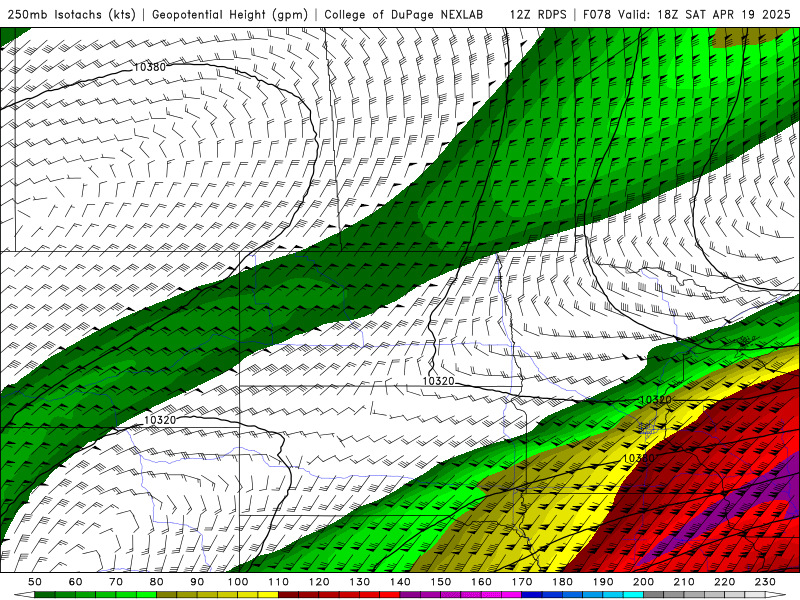This screenshot has width=800, height=600.
Task: Click the legend value 180
Action: click(x=563, y=582)
